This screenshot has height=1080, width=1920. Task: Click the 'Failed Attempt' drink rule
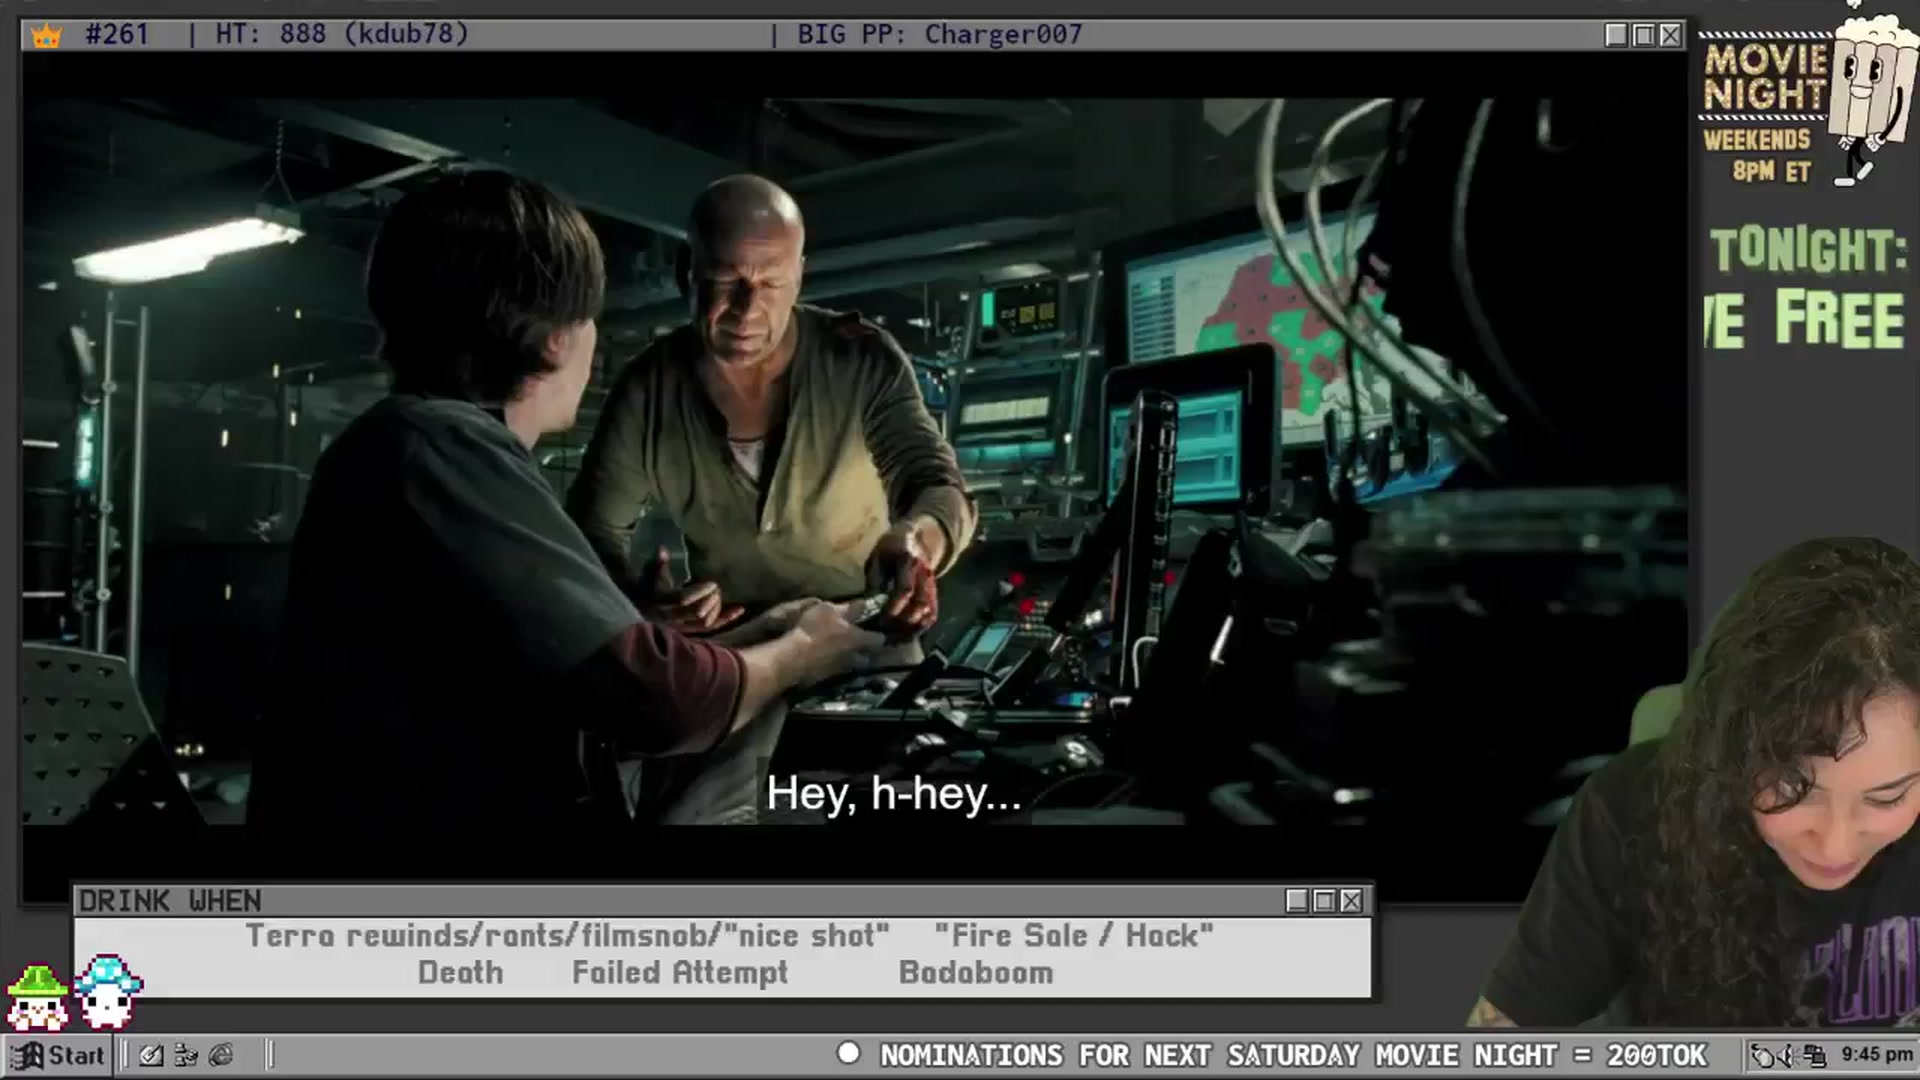[x=680, y=972]
